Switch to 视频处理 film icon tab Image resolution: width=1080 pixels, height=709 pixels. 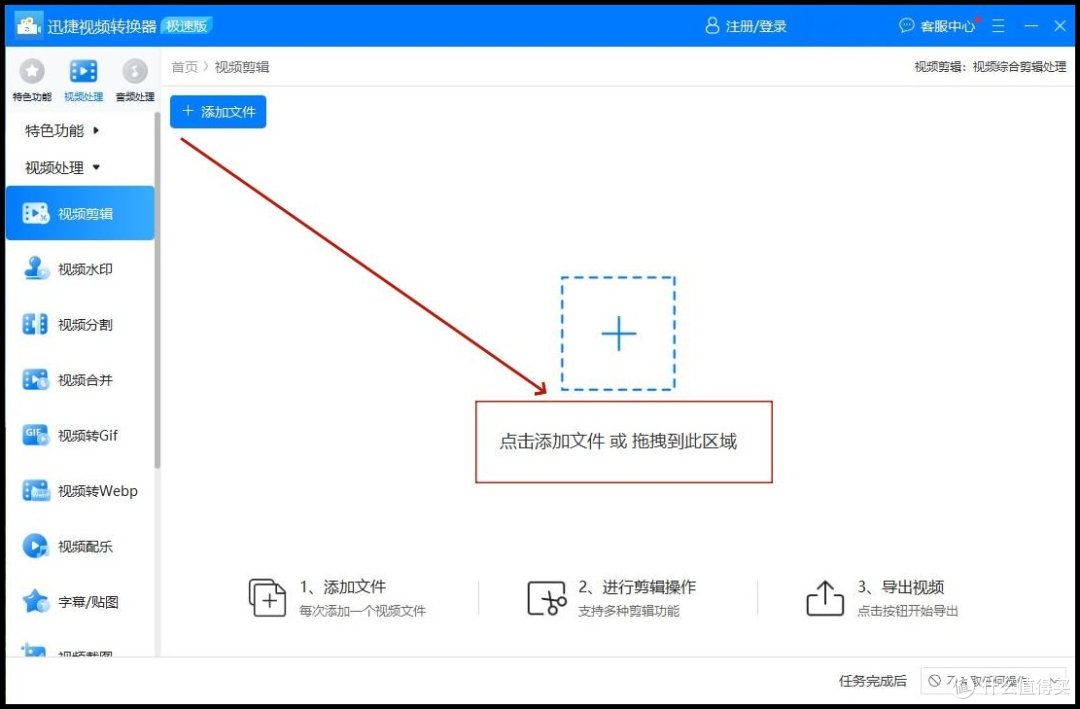pyautogui.click(x=83, y=80)
